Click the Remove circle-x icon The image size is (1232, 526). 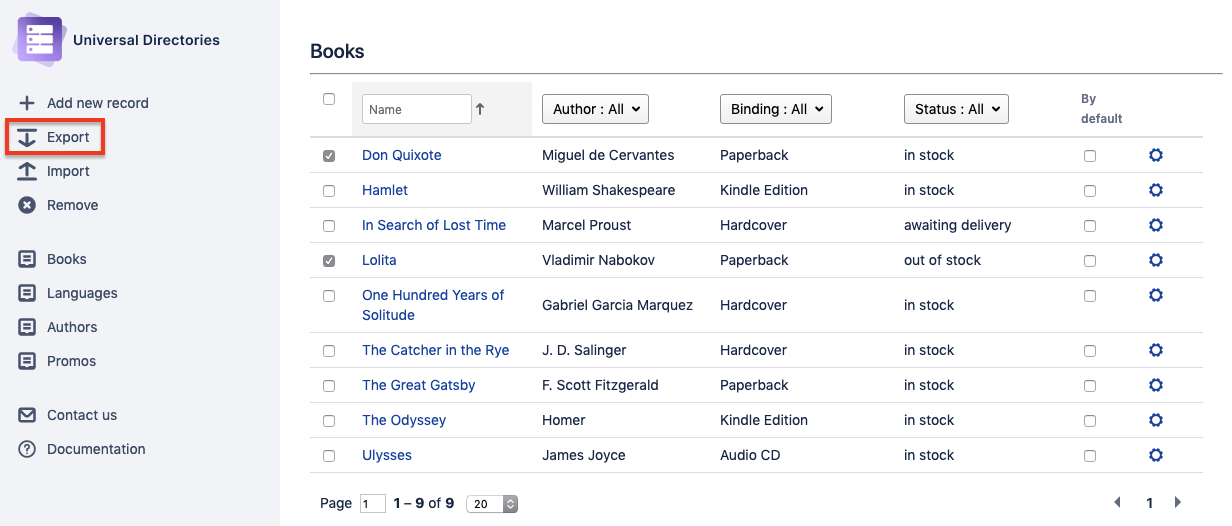point(27,205)
